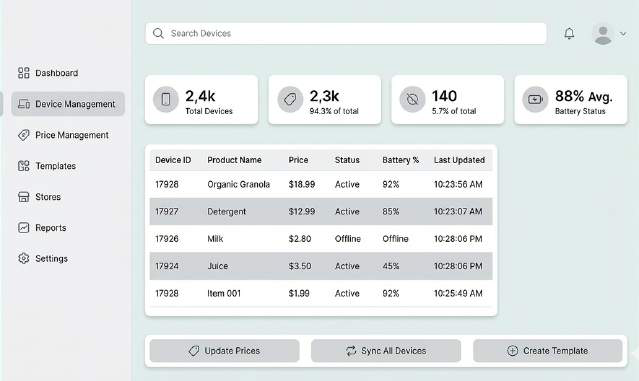This screenshot has width=639, height=381.
Task: Sort by Battery % column header
Action: tap(401, 160)
